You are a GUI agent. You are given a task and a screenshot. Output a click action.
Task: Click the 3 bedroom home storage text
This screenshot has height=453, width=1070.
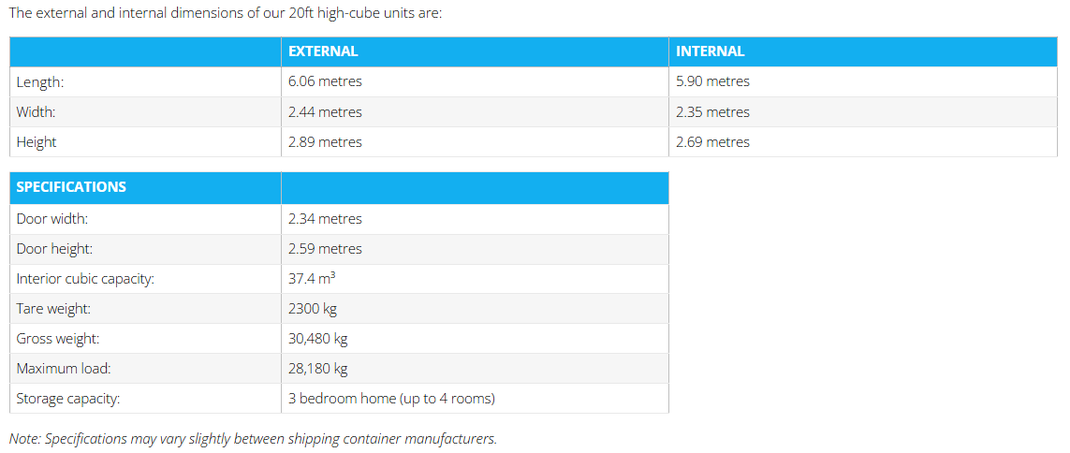pyautogui.click(x=391, y=399)
